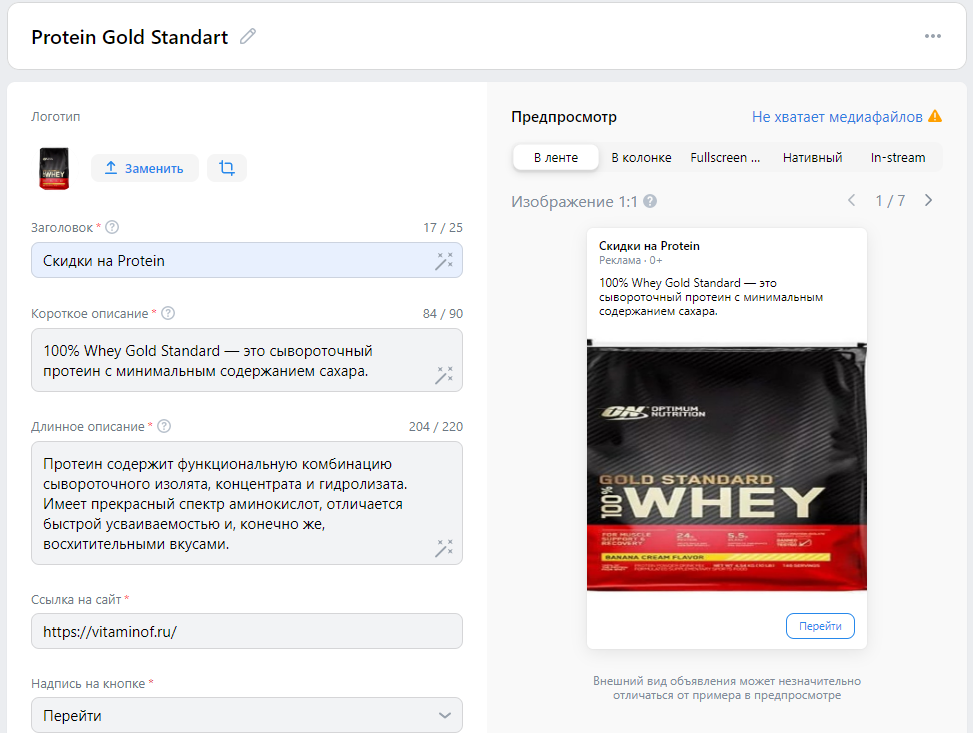Screen dimensions: 973x733
Task: Click the magic wand icon in Длинное описание field
Action: coord(444,548)
